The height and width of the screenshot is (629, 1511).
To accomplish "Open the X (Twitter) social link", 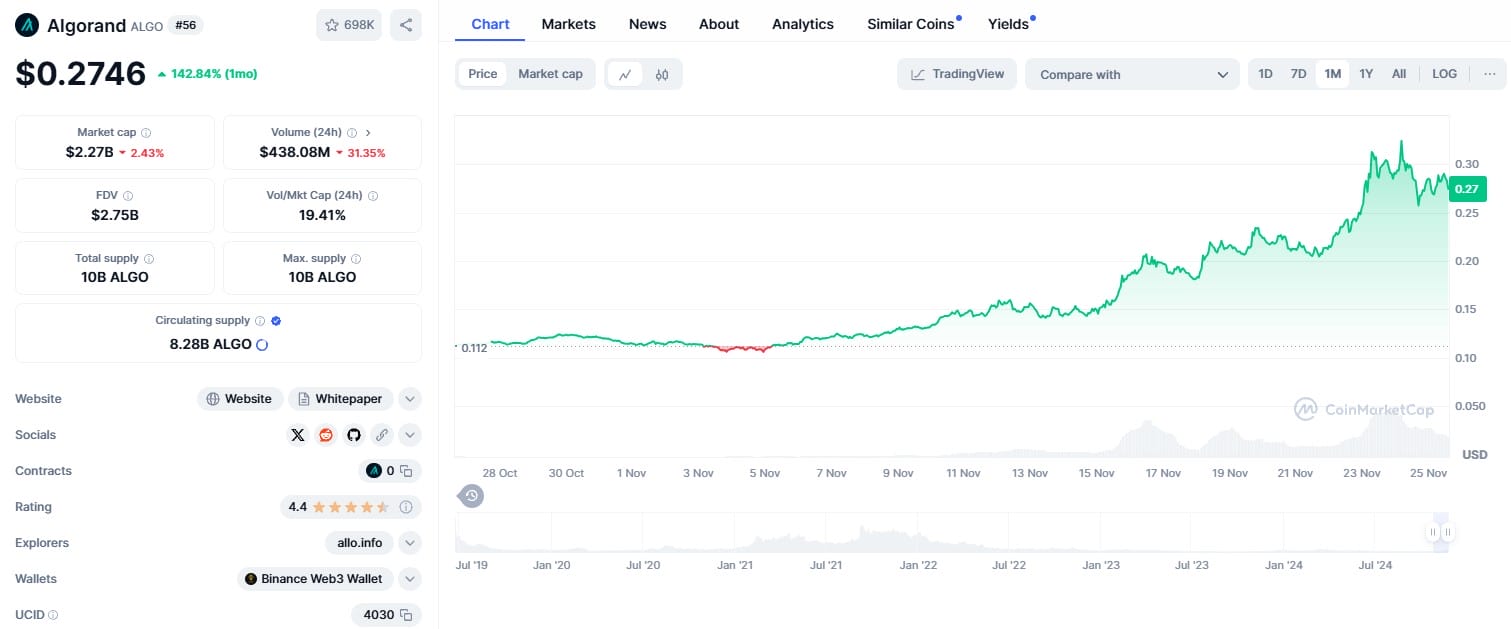I will [297, 435].
